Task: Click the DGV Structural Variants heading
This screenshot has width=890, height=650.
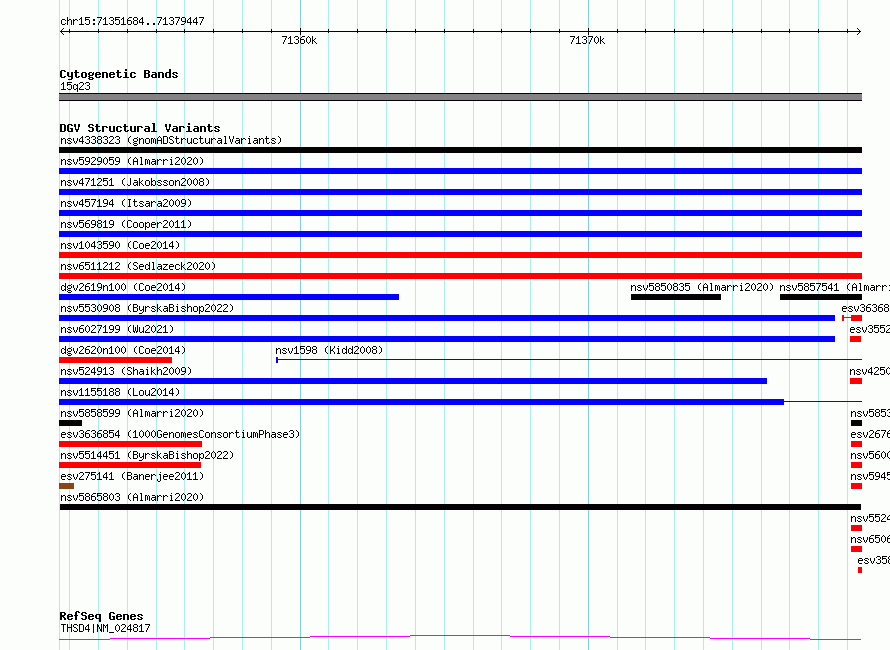Action: pyautogui.click(x=140, y=128)
